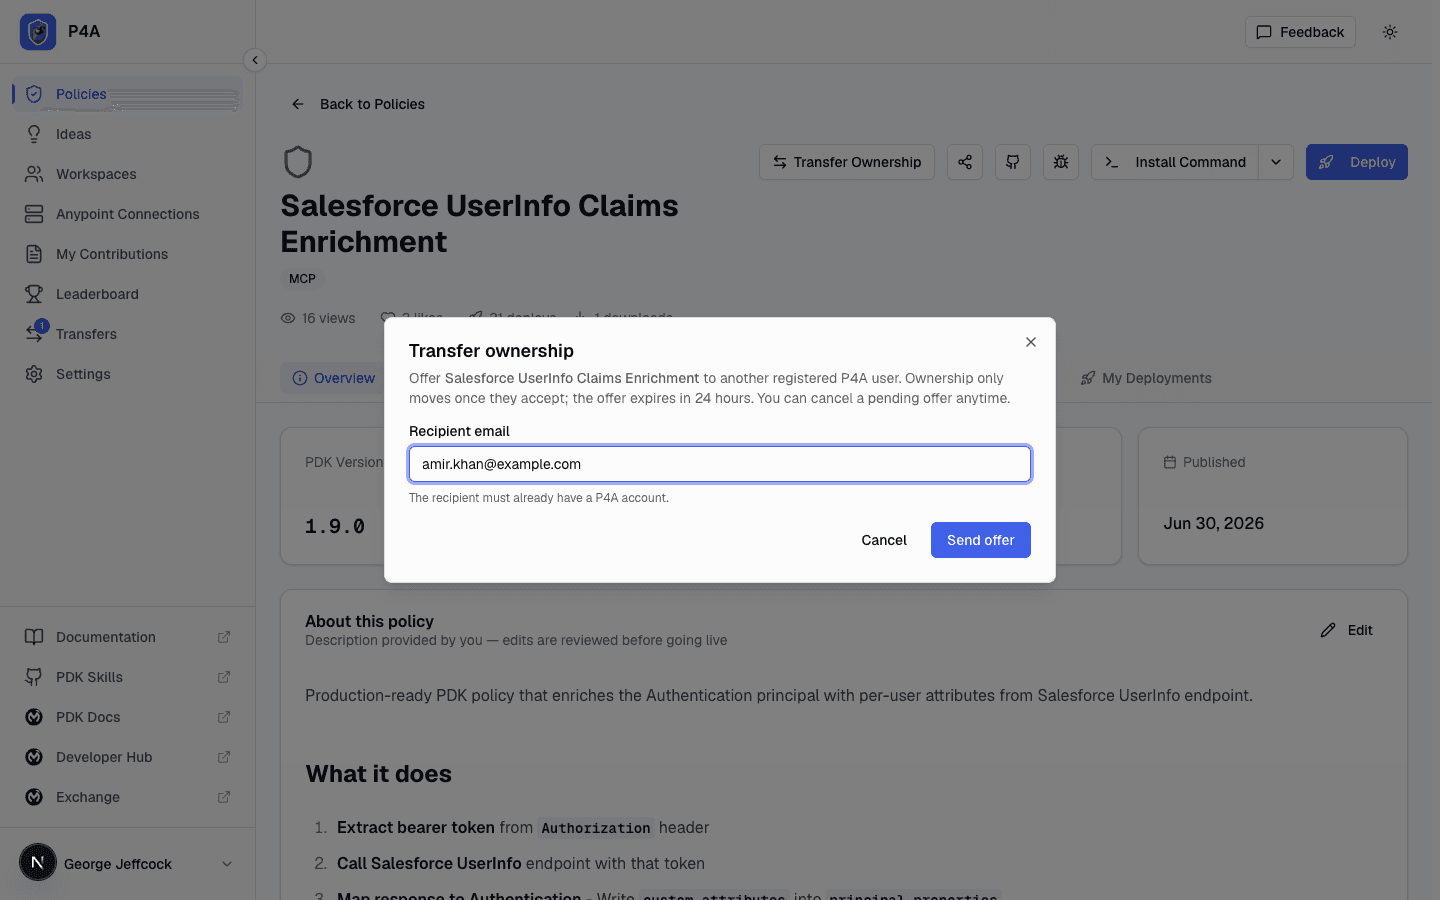Click the Jun 30, 2026 date
This screenshot has width=1440, height=900.
pos(1214,523)
